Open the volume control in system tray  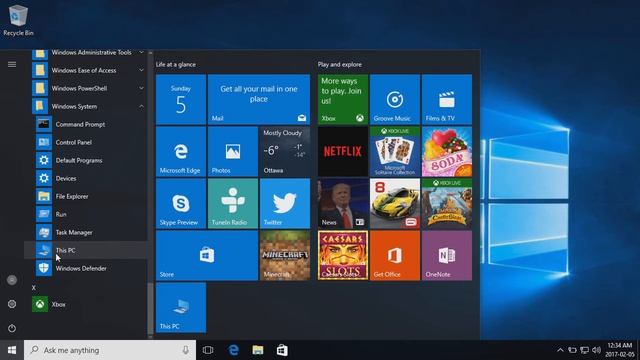click(596, 350)
